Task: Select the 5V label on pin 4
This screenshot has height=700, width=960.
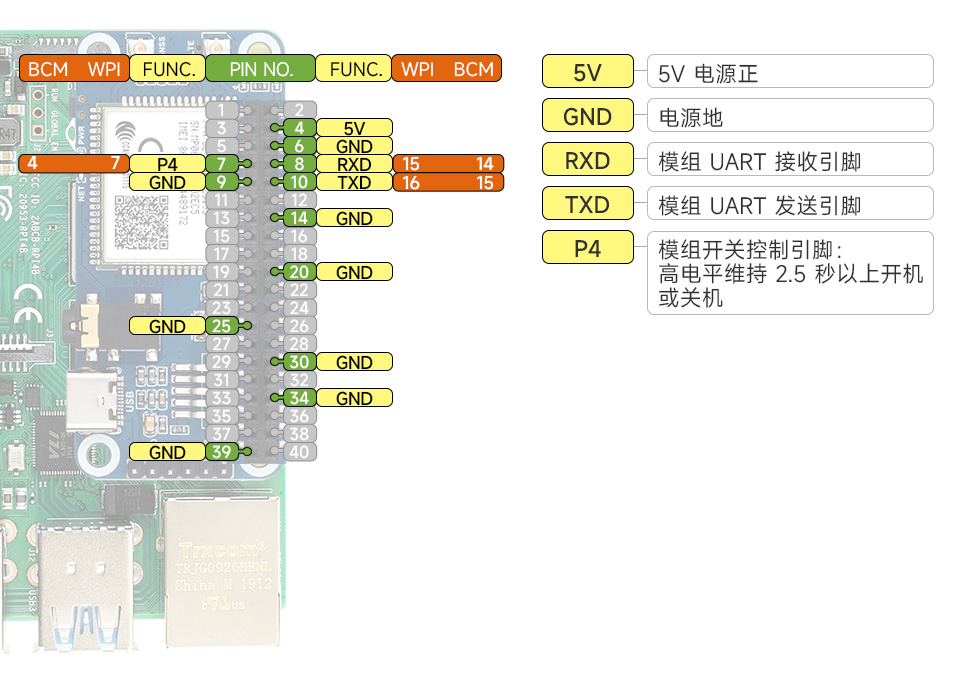Action: 353,127
